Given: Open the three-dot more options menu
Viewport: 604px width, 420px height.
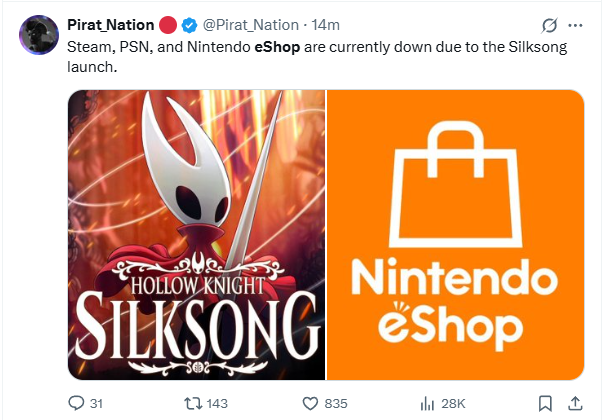Looking at the screenshot, I should [x=575, y=24].
